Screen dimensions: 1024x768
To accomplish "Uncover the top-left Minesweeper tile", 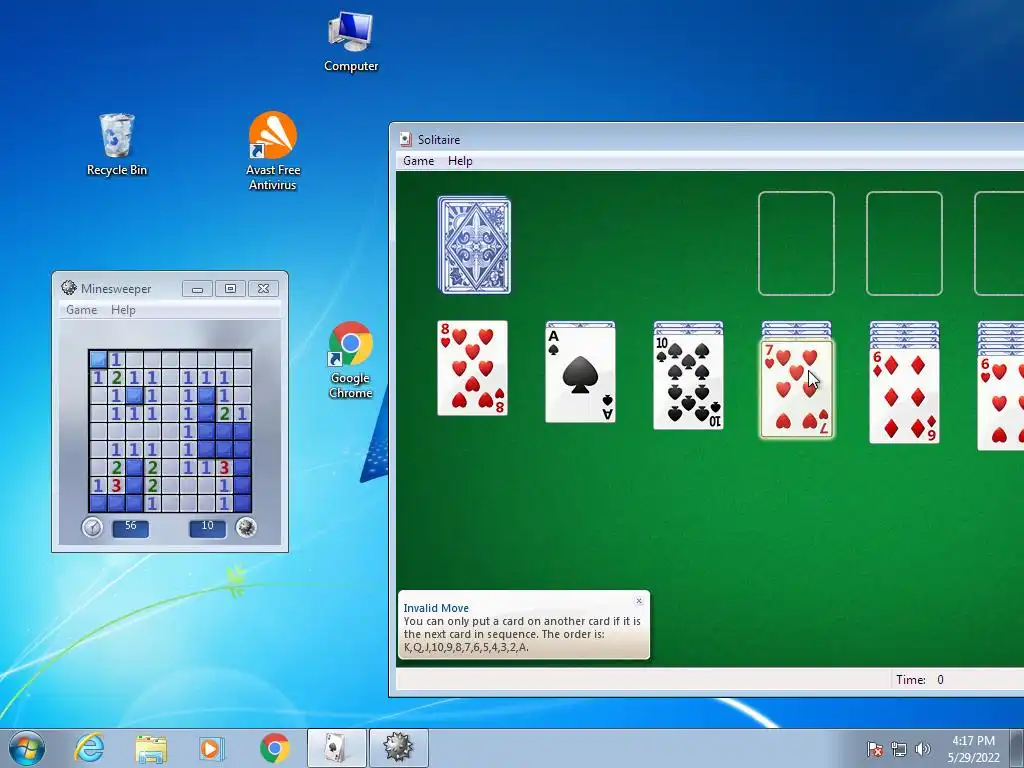I will tap(98, 359).
